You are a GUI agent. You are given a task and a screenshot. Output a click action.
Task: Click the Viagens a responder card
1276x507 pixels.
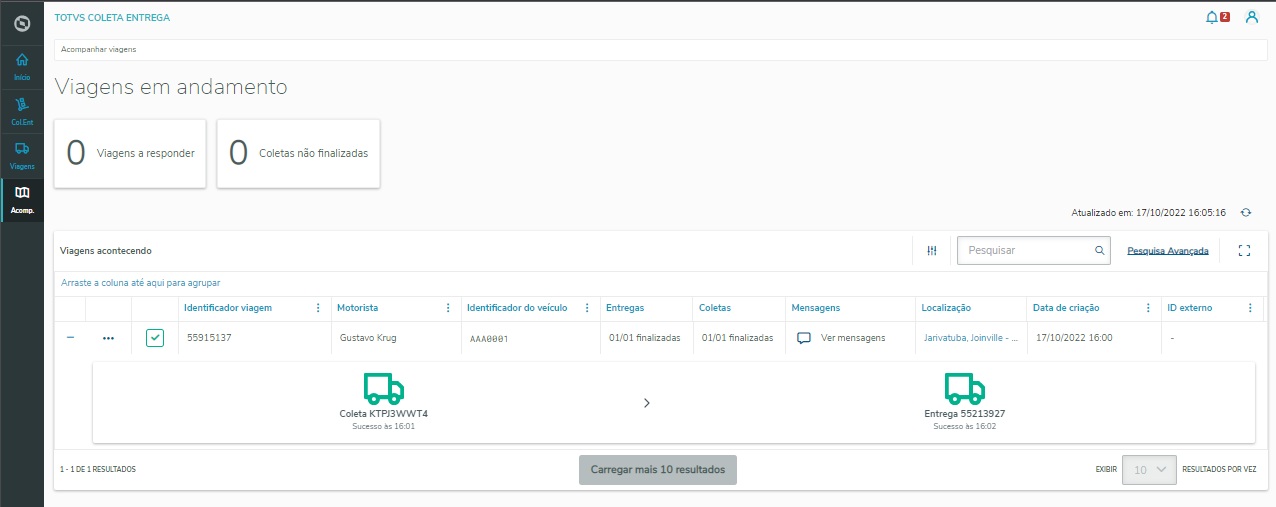pos(130,154)
